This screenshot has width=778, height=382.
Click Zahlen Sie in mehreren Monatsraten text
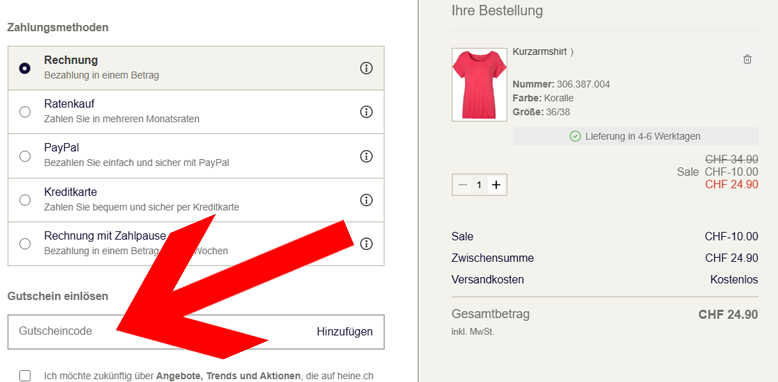122,119
